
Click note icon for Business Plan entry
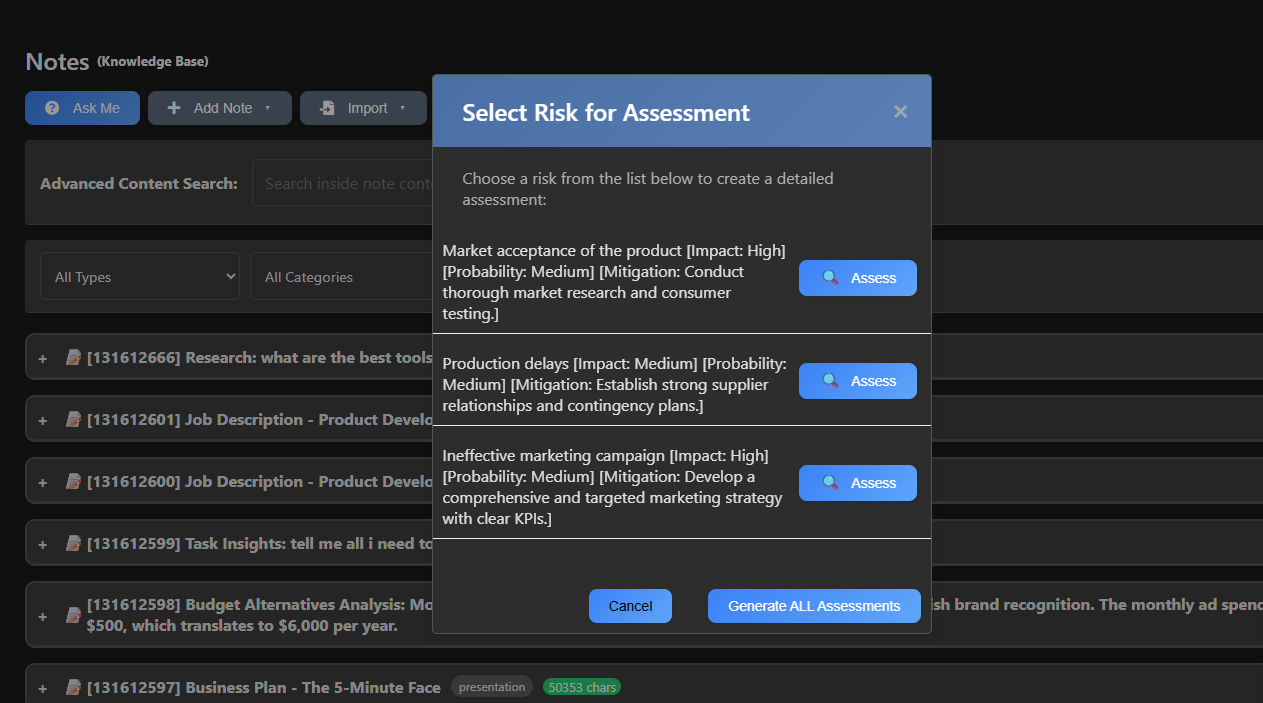click(x=73, y=688)
